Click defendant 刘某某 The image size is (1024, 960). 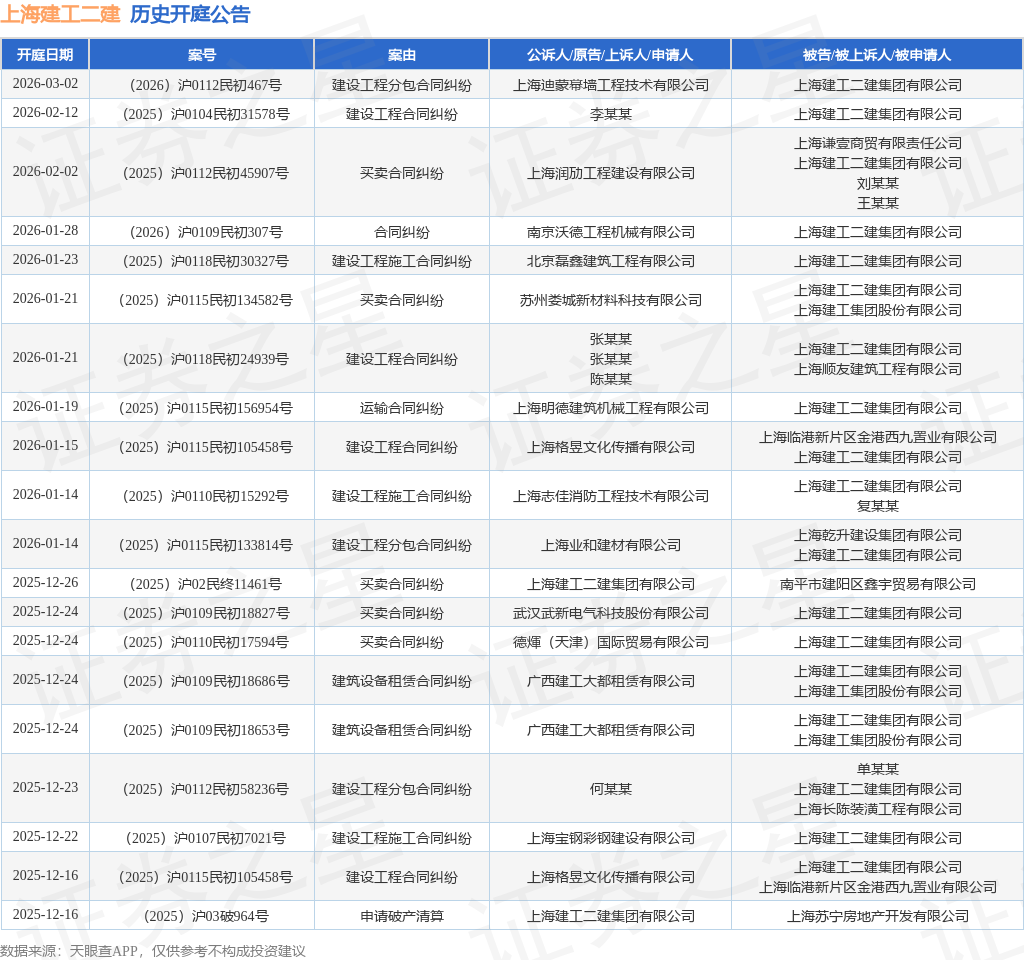878,183
